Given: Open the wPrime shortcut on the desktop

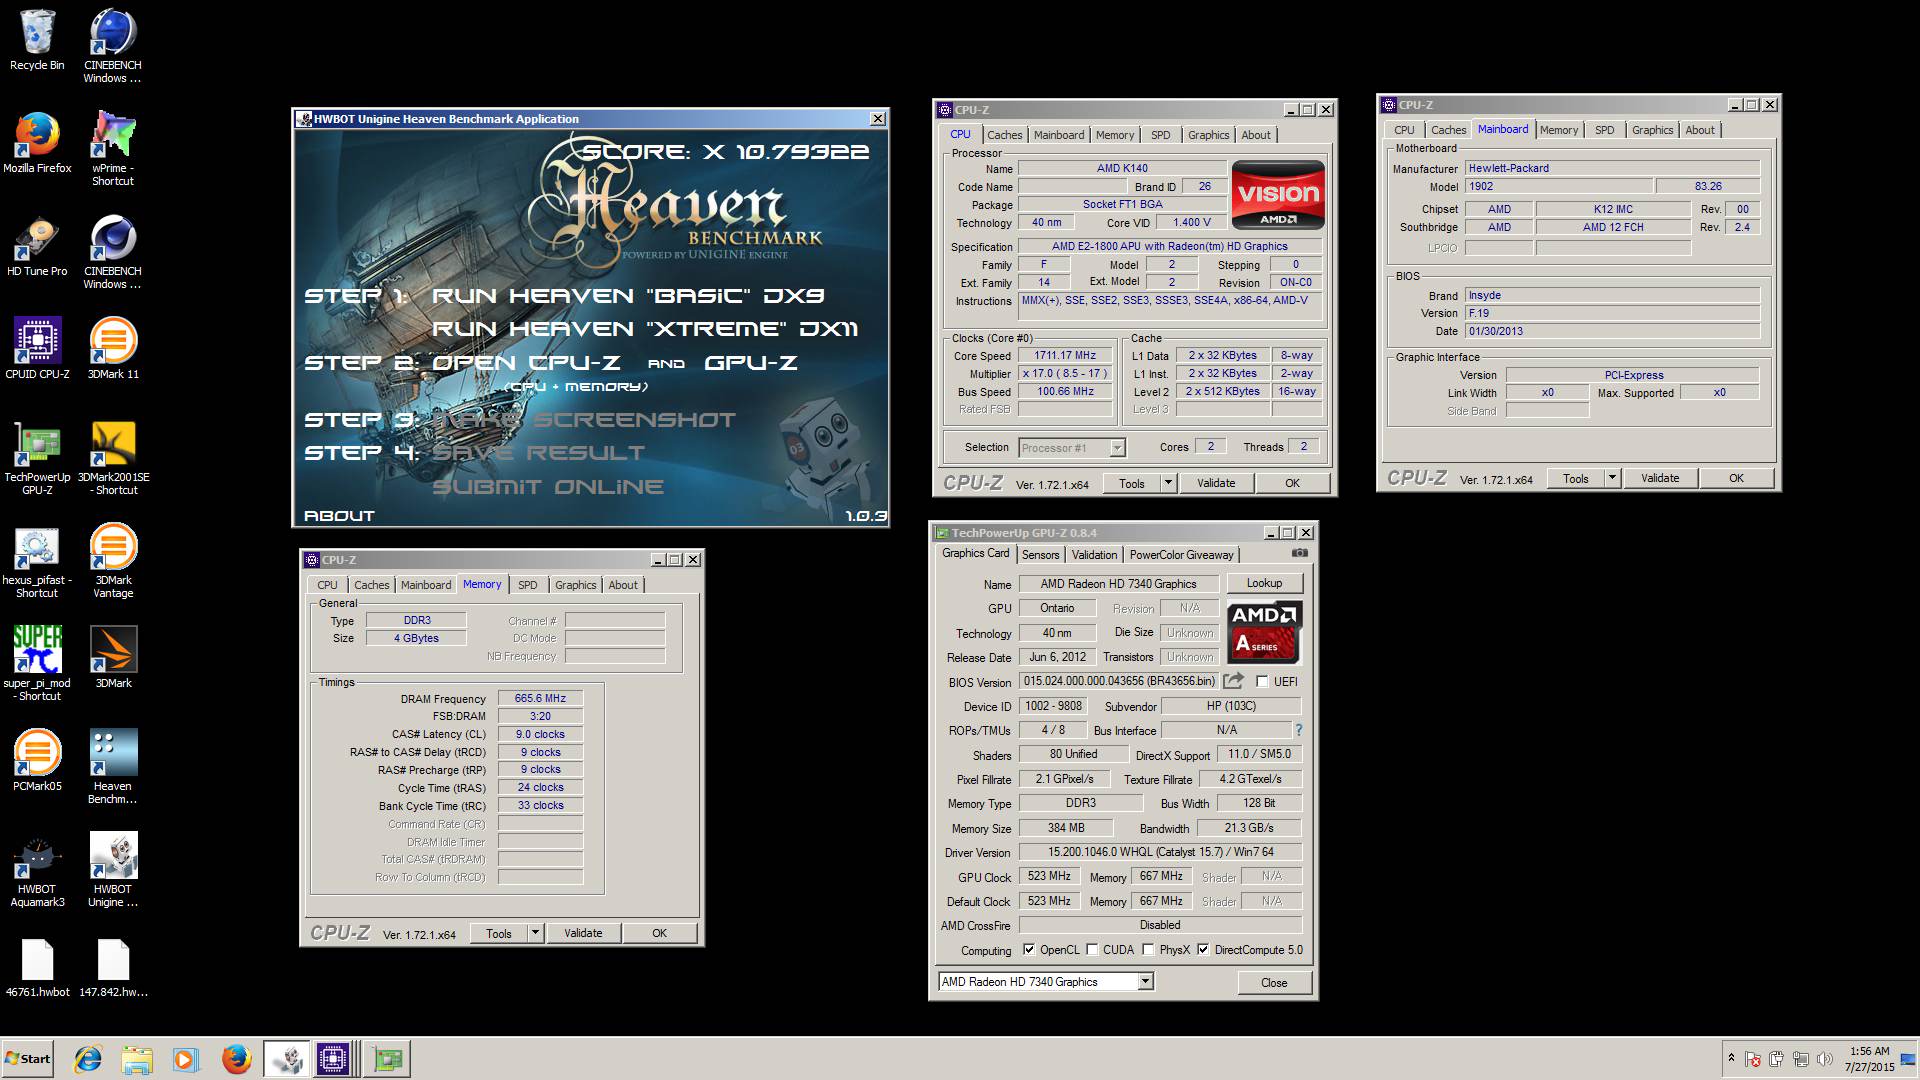Looking at the screenshot, I should pos(113,148).
